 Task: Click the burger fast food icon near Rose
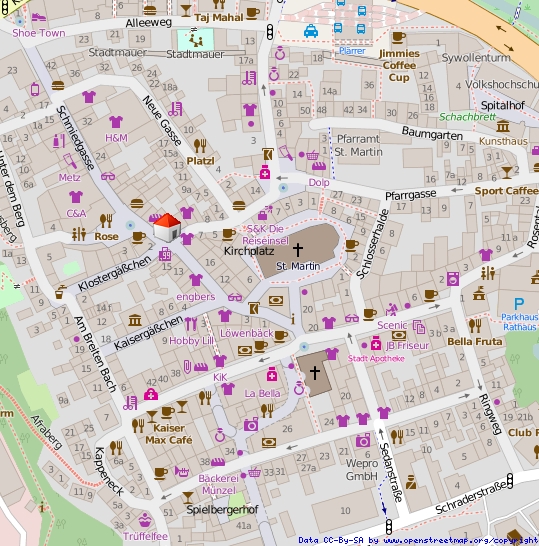[x=137, y=203]
